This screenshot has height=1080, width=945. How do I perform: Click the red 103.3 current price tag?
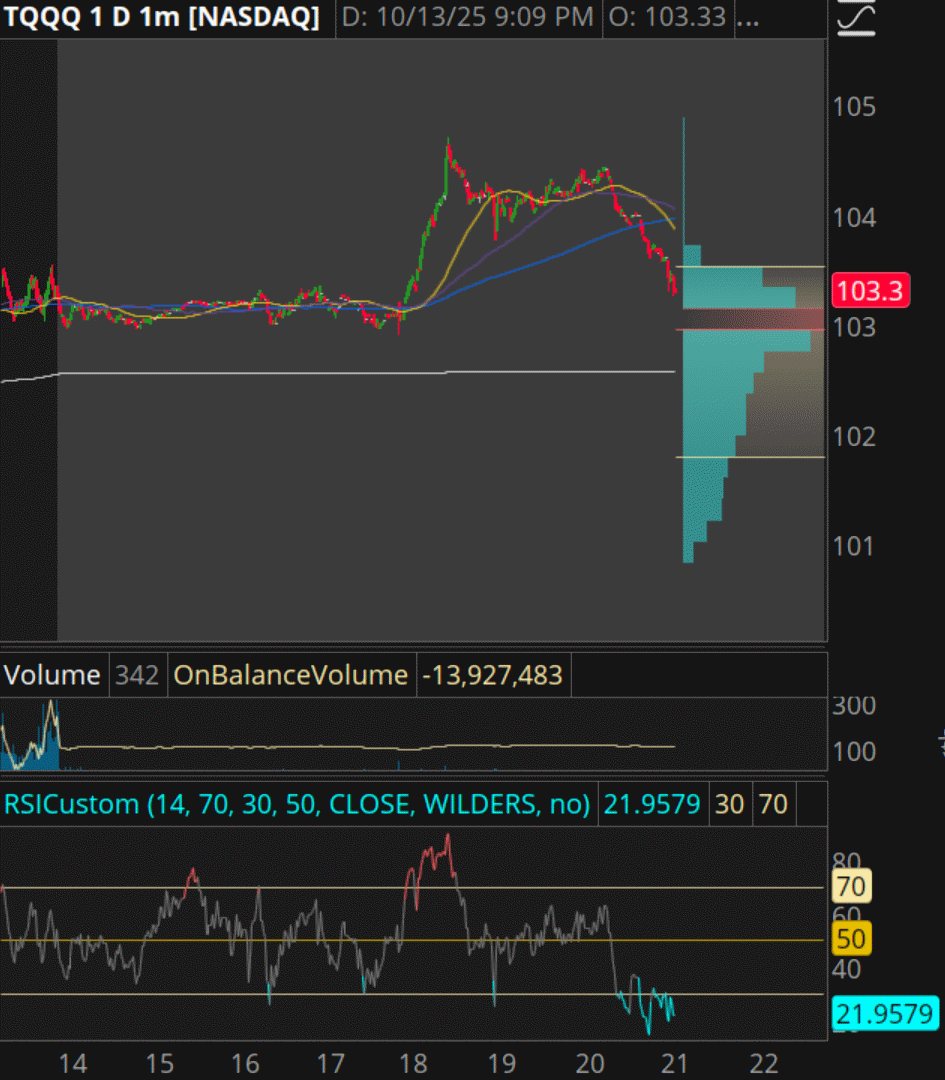coord(871,291)
